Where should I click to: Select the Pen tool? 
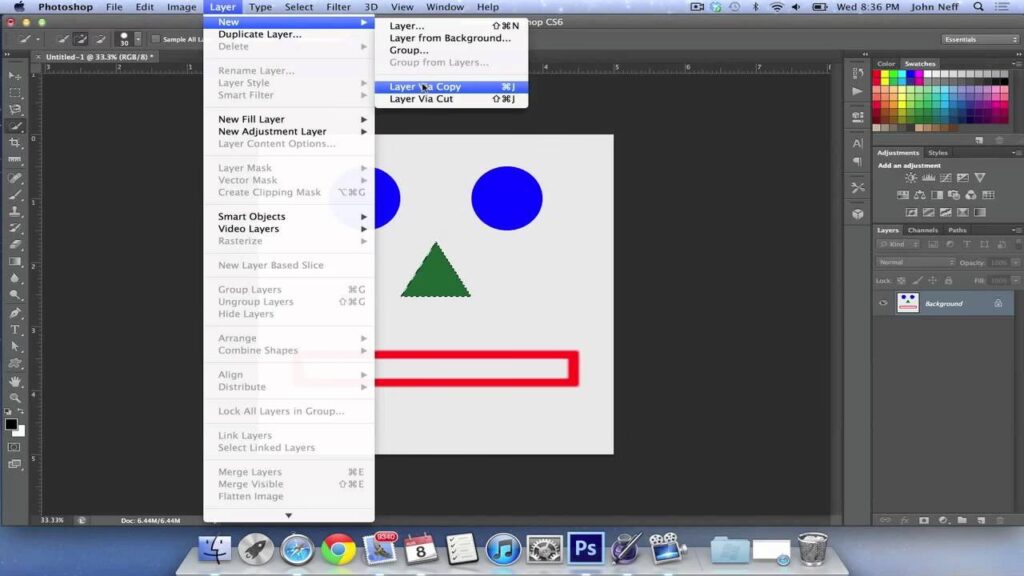(15, 312)
